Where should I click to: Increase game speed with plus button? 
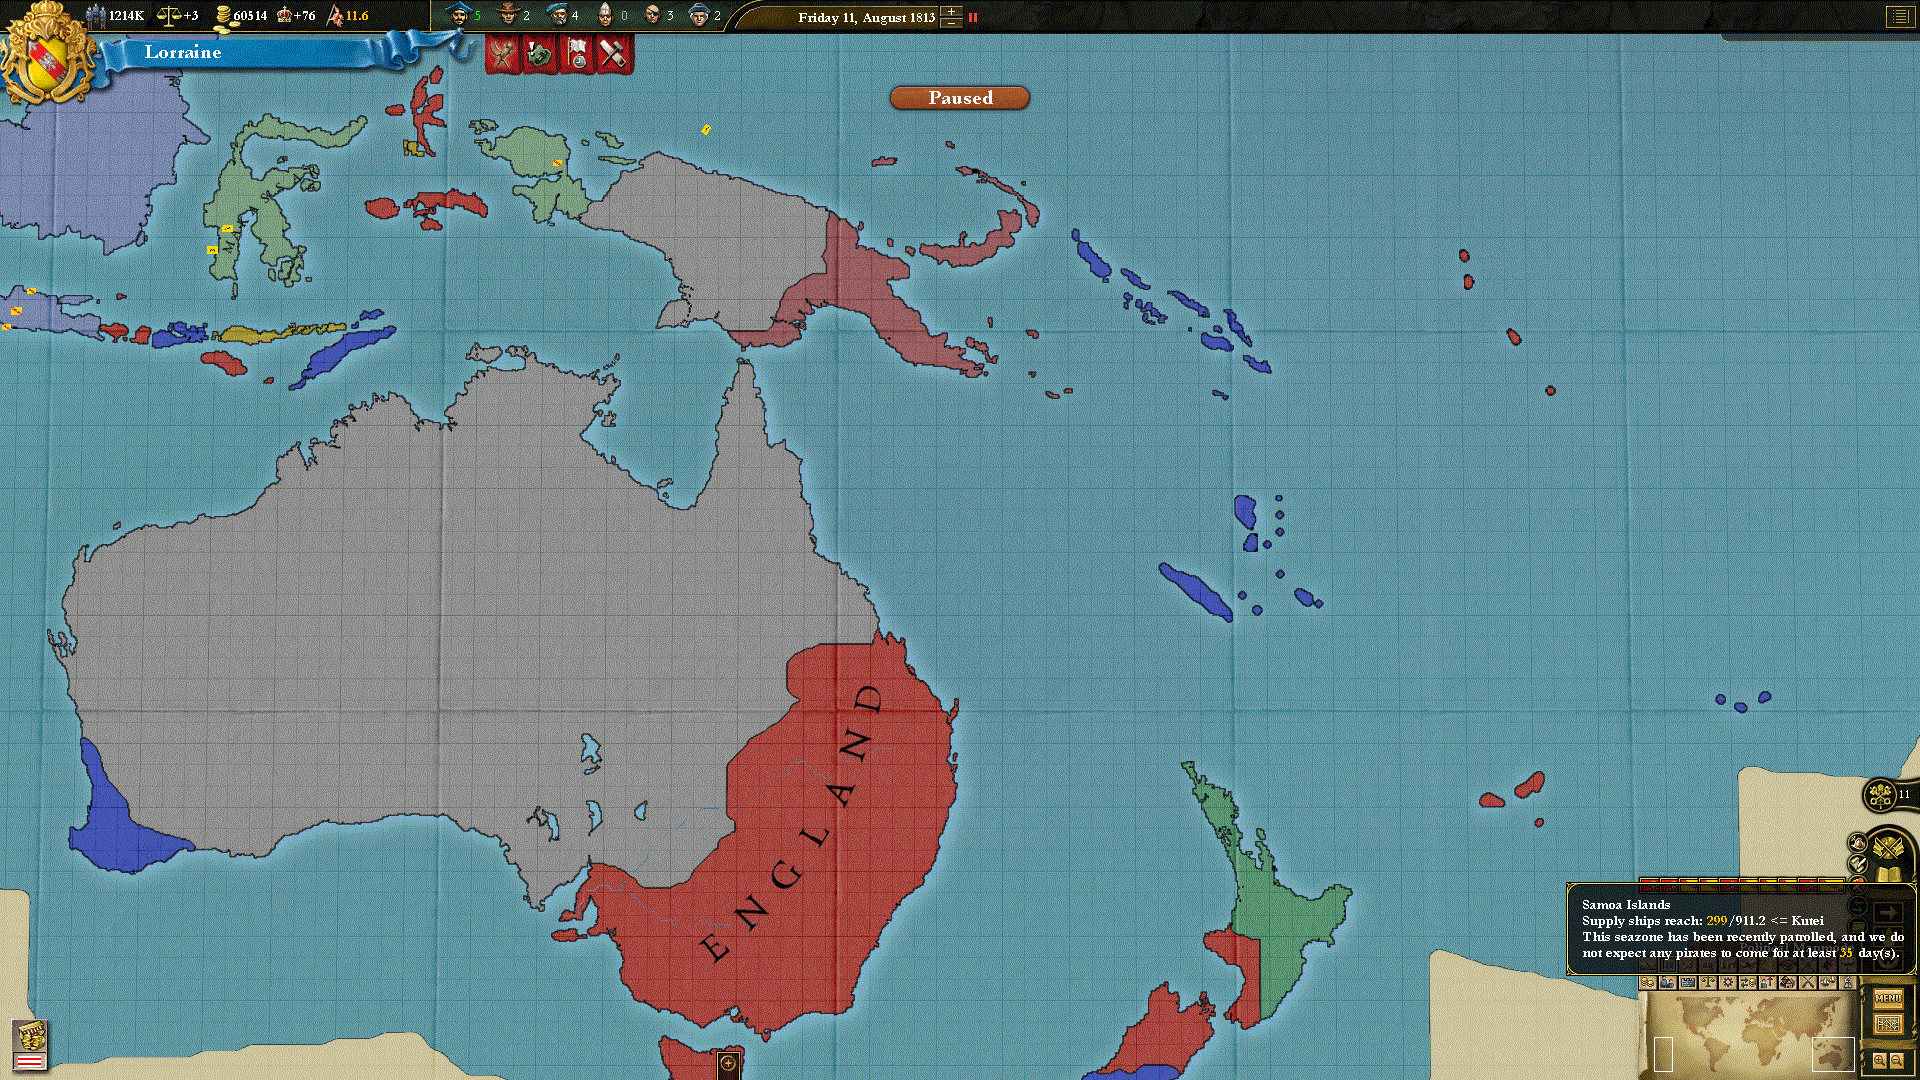pos(952,11)
